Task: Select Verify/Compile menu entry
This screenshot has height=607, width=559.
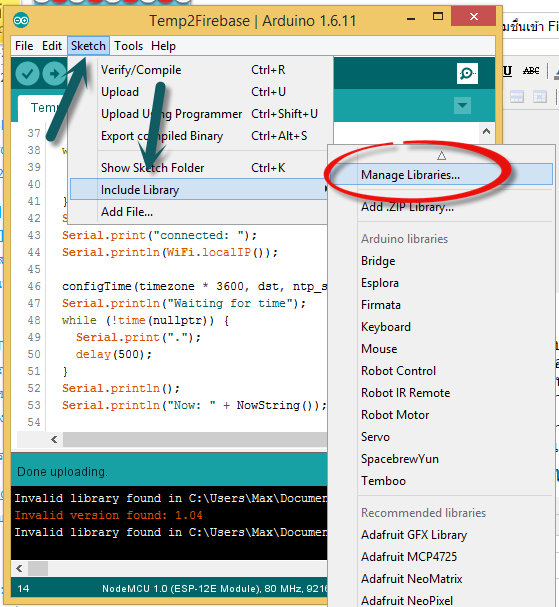Action: pyautogui.click(x=201, y=70)
